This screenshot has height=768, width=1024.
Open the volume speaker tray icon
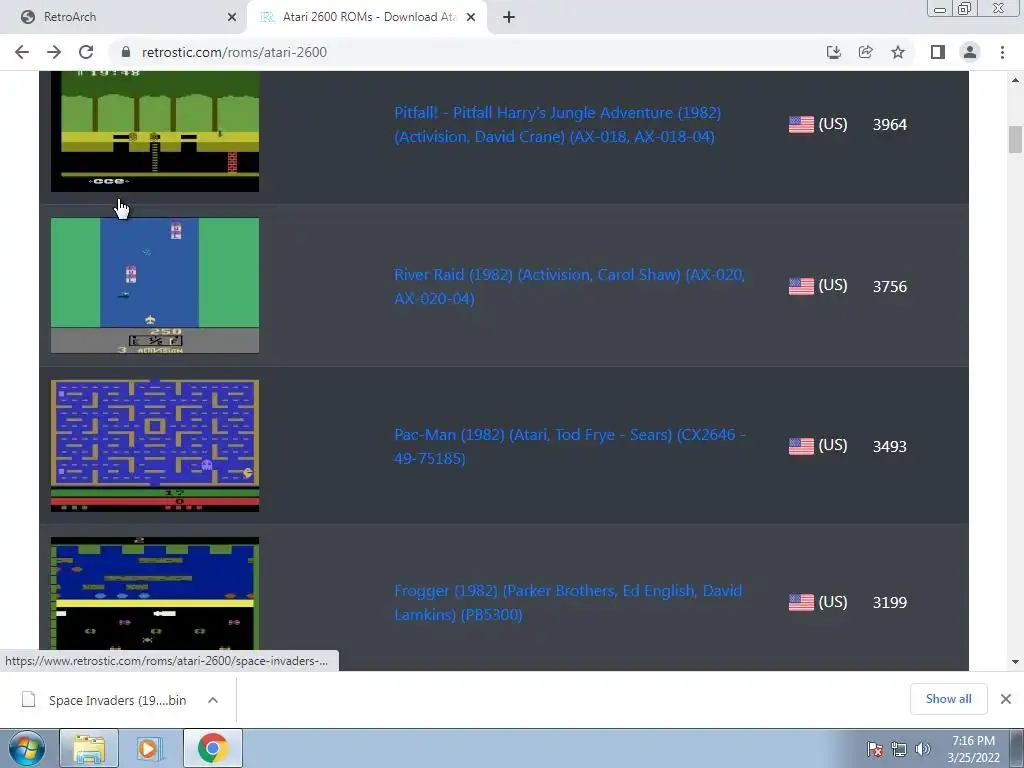[923, 749]
